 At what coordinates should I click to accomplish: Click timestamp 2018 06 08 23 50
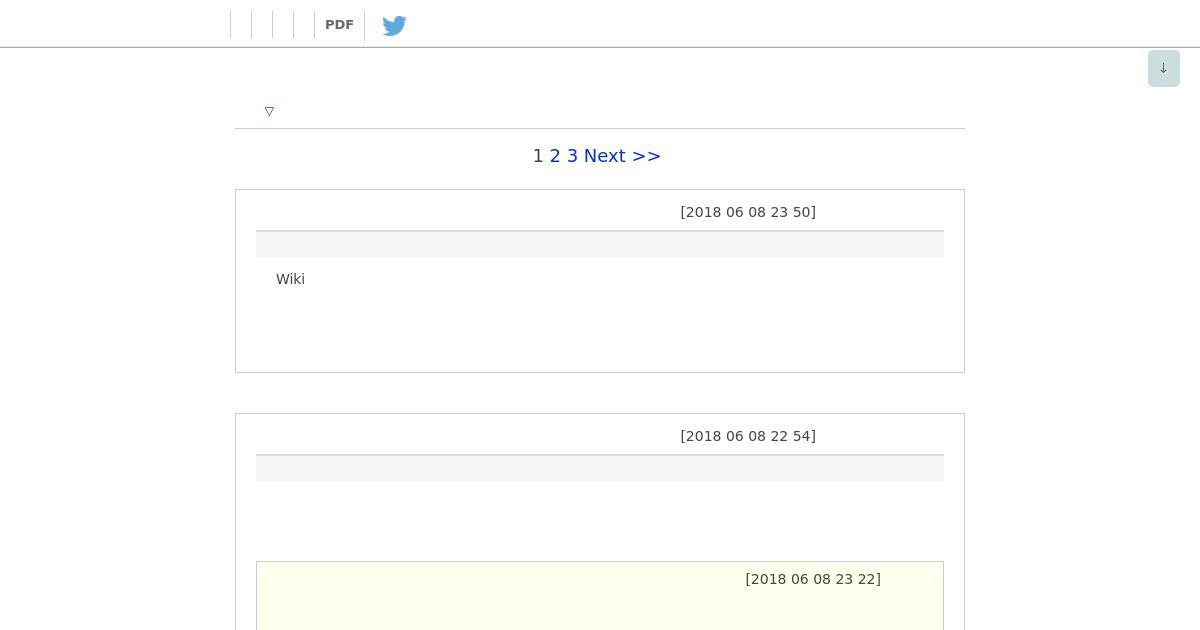(x=748, y=212)
